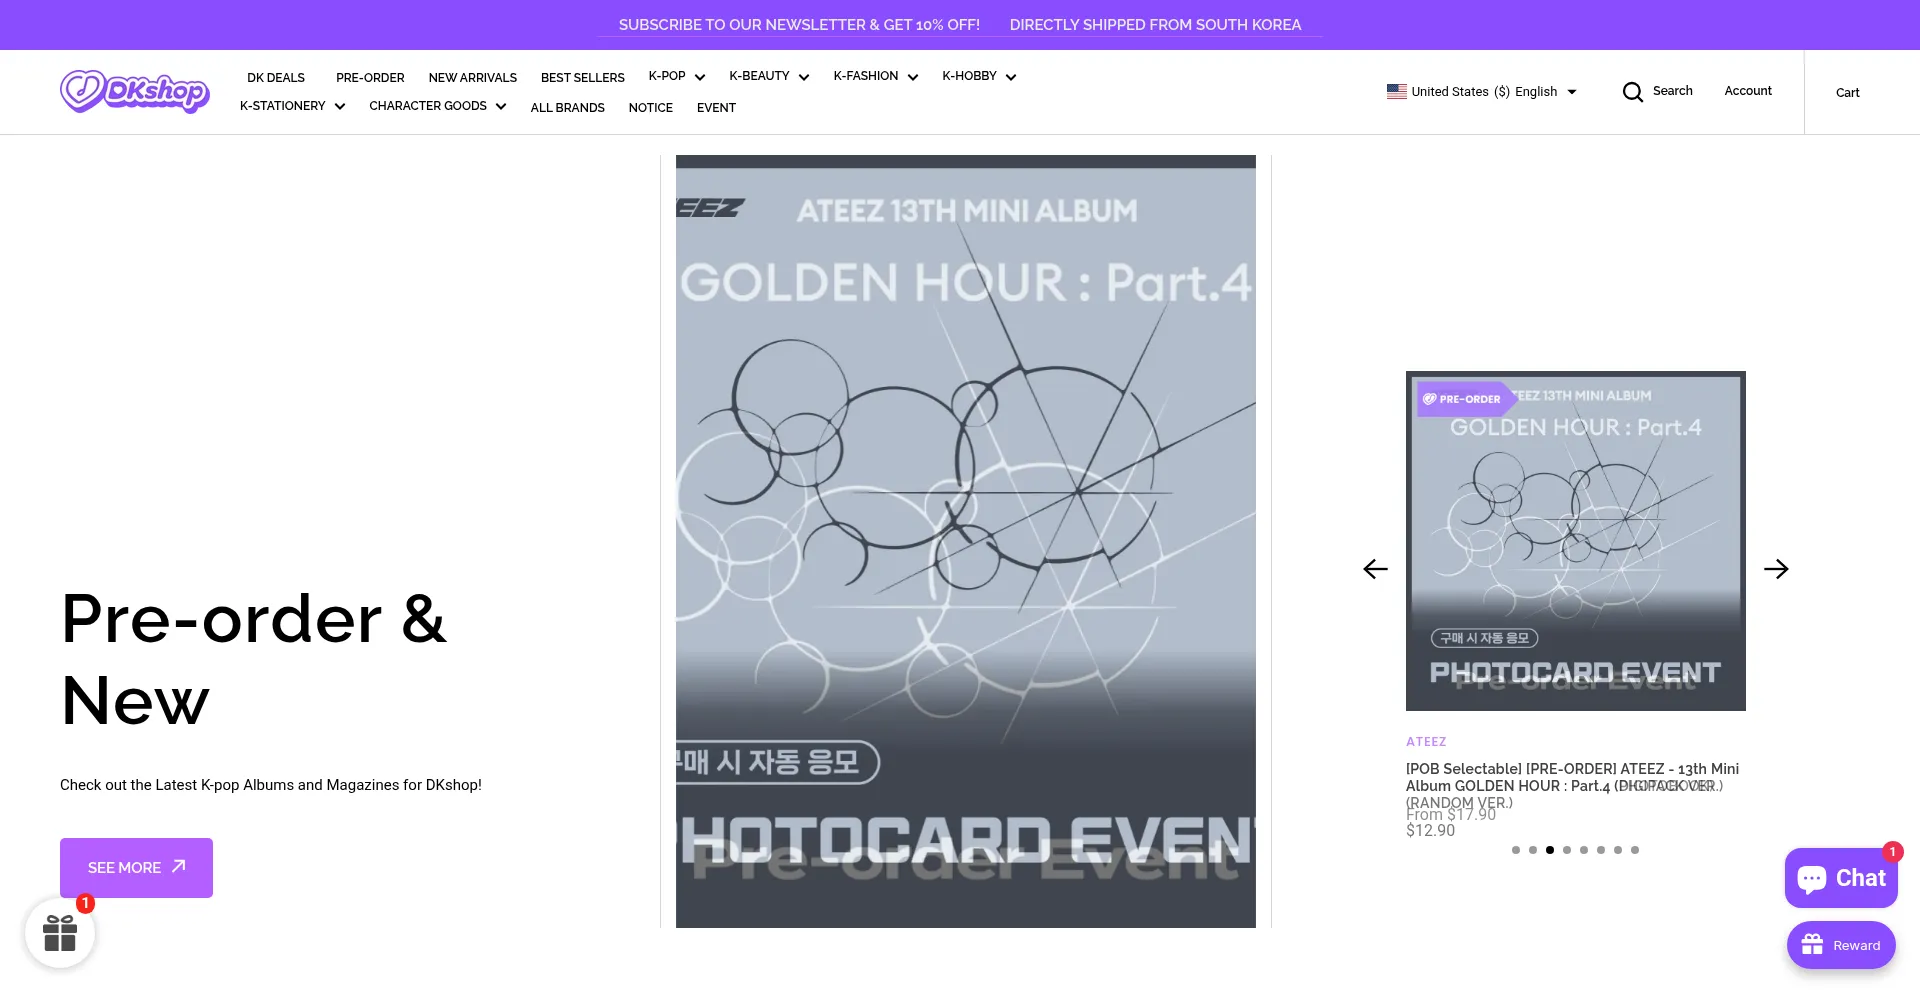View BEST SELLERS
Image resolution: width=1920 pixels, height=993 pixels.
coord(583,78)
